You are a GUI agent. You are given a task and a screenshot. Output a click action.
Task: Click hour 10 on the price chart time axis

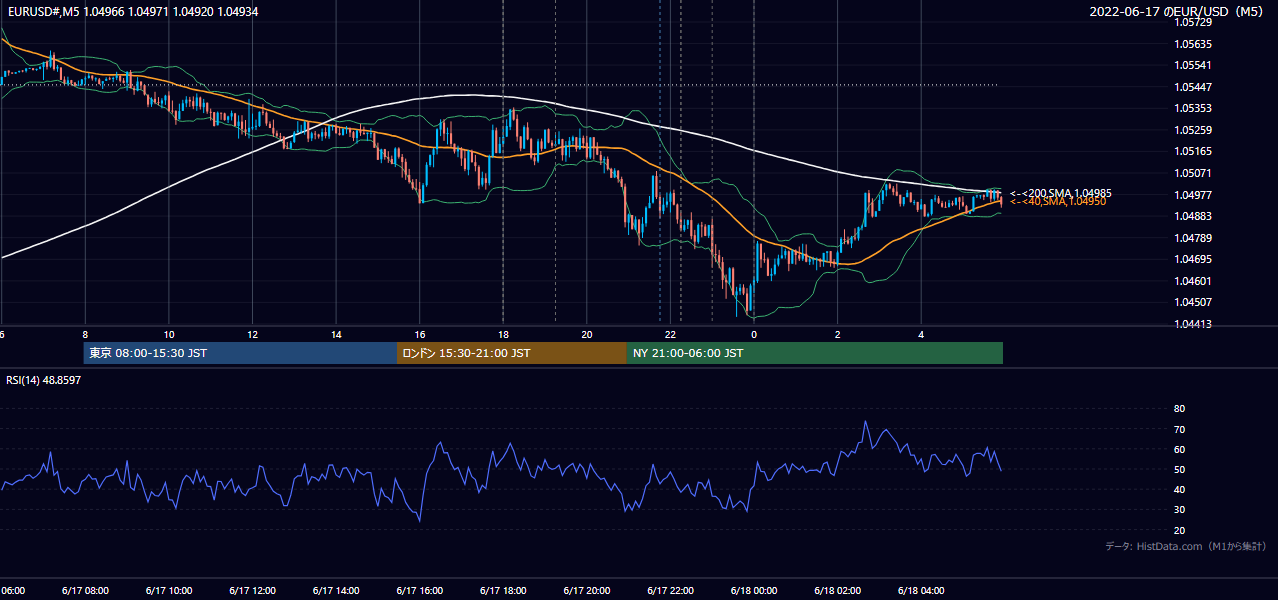[169, 334]
